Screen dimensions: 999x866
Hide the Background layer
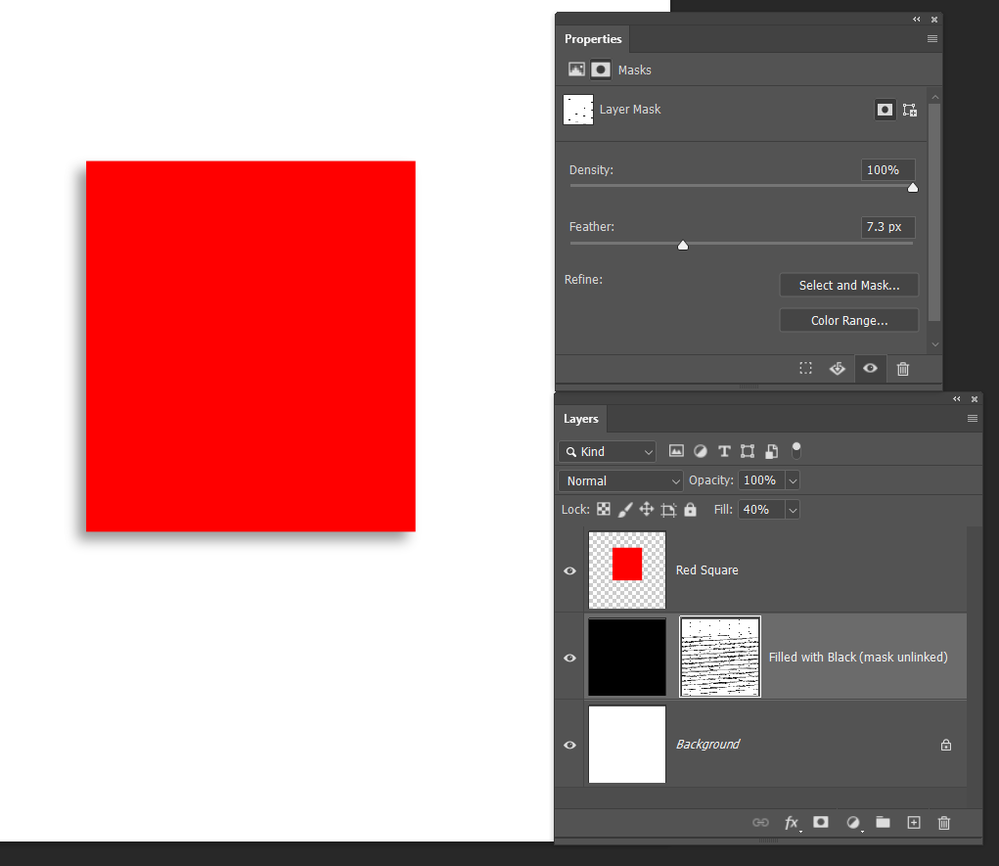click(570, 744)
